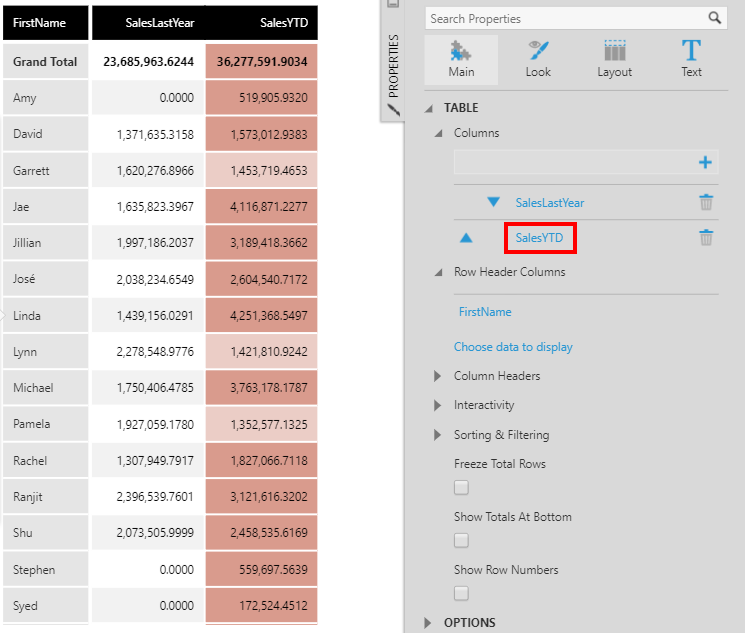Screen dimensions: 745x633
Task: Expand the Column Headers group
Action: (x=438, y=376)
